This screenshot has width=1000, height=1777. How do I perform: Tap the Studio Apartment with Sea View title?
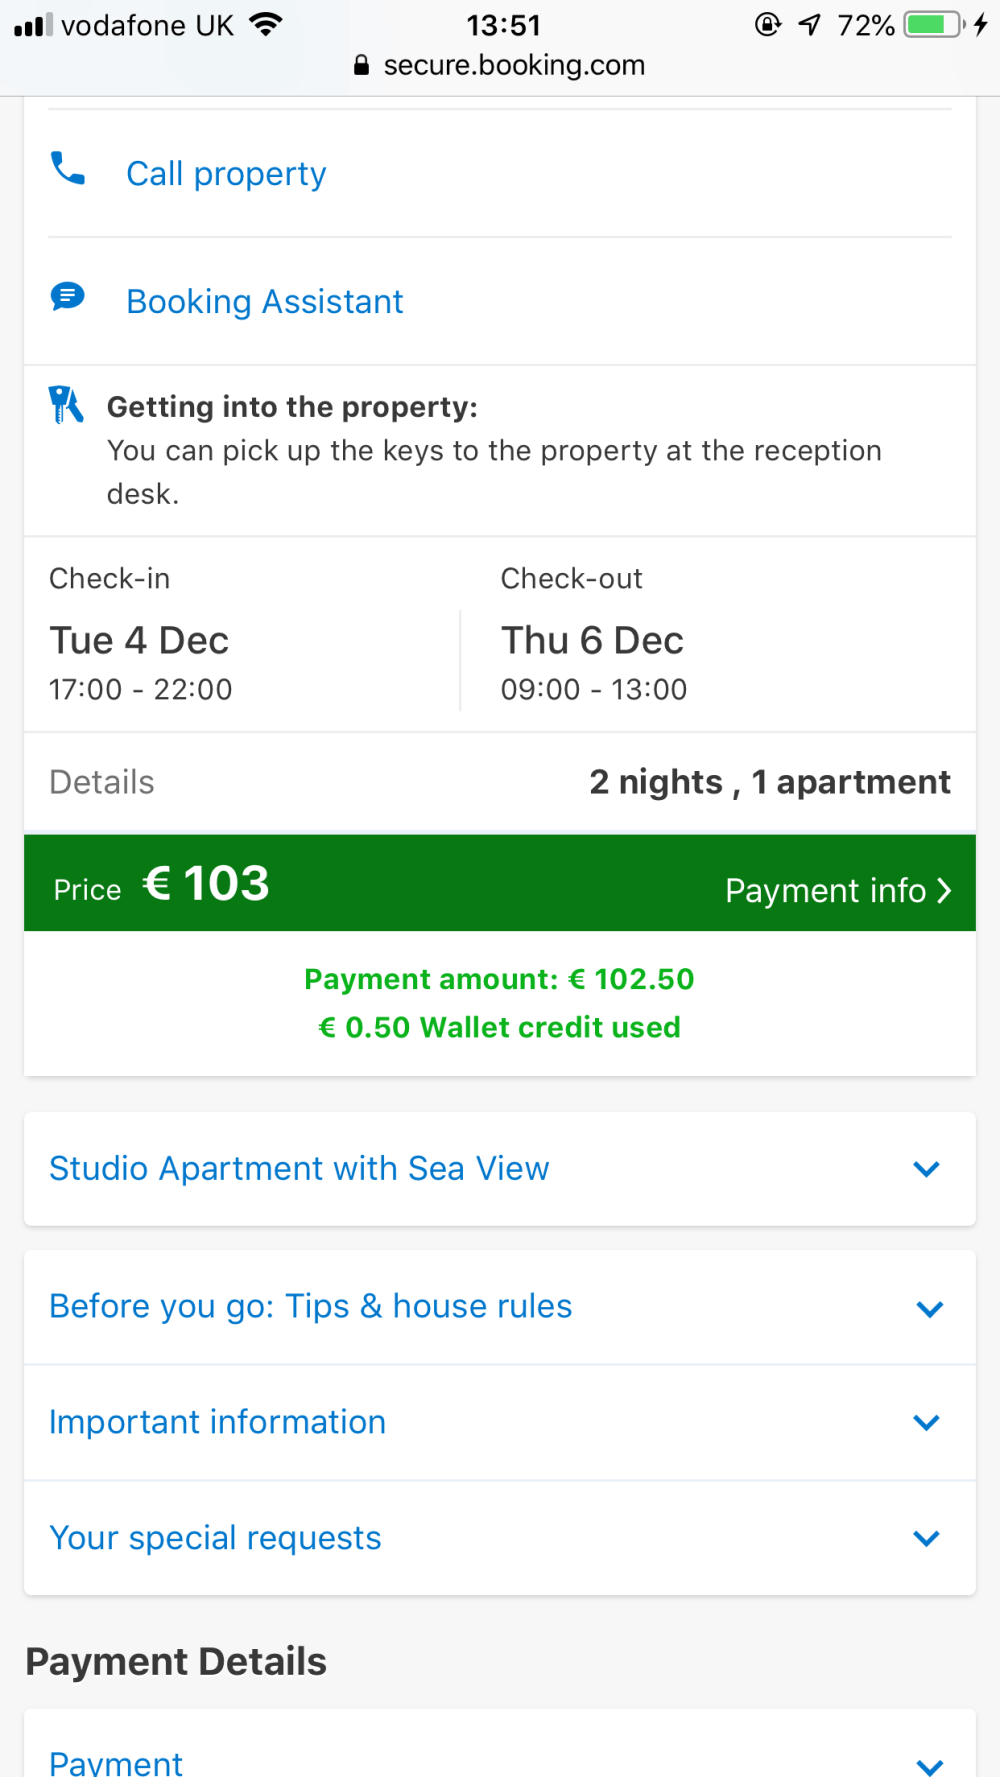299,1169
